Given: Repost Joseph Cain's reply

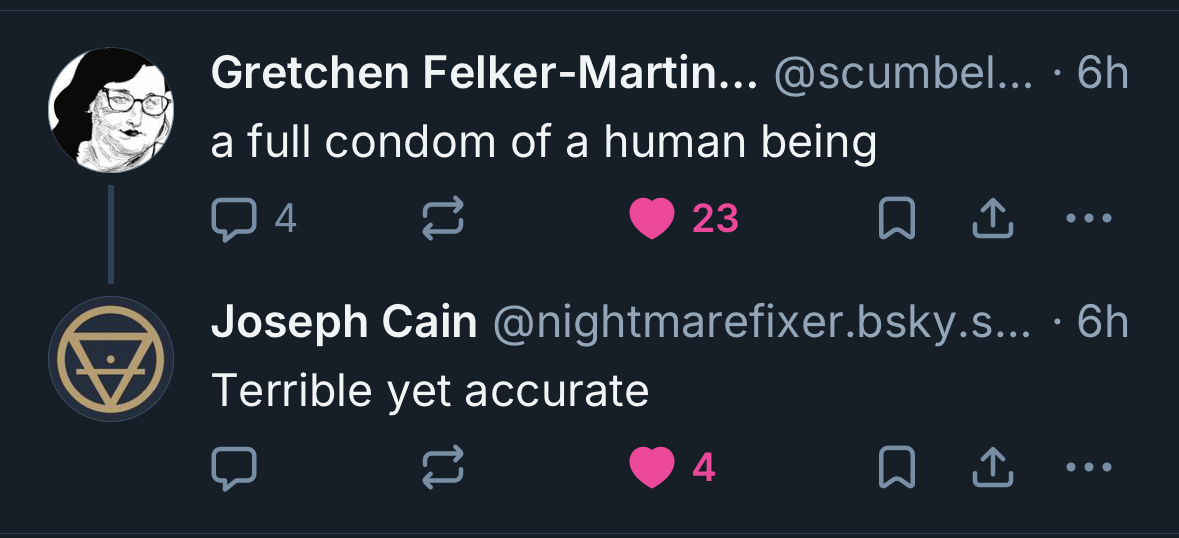Looking at the screenshot, I should point(443,467).
